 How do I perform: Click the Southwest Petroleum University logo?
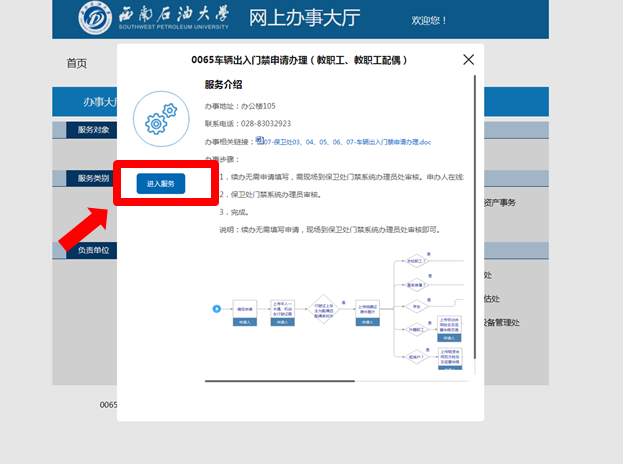[98, 19]
